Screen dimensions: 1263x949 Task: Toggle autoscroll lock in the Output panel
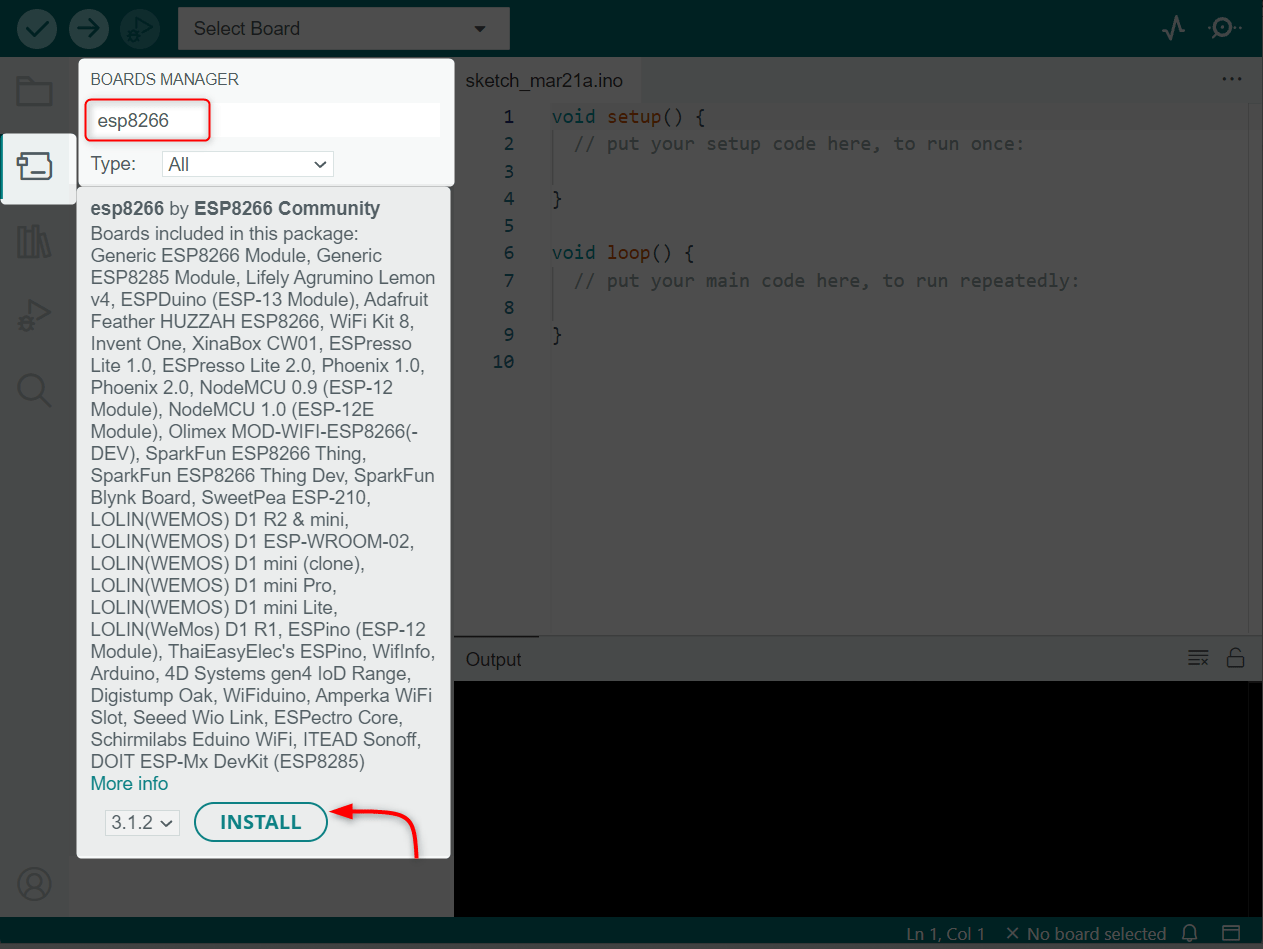1236,658
